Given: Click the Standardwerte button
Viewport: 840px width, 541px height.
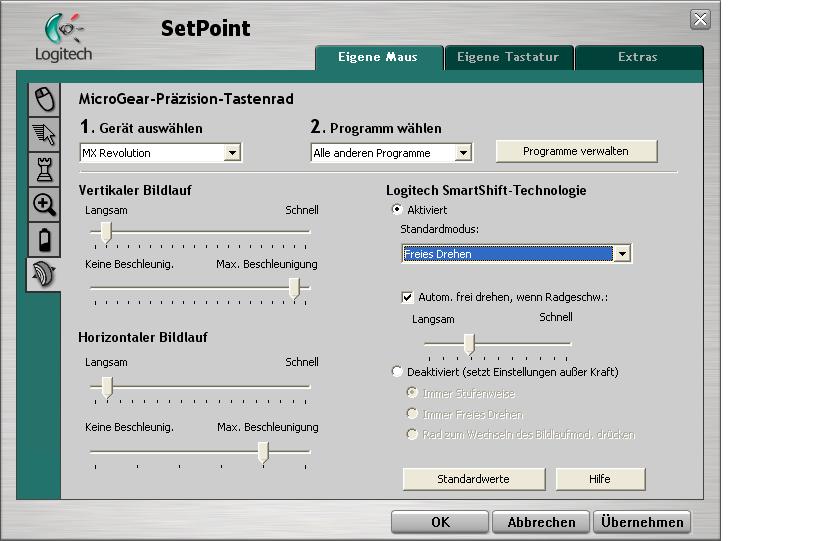Looking at the screenshot, I should point(474,479).
